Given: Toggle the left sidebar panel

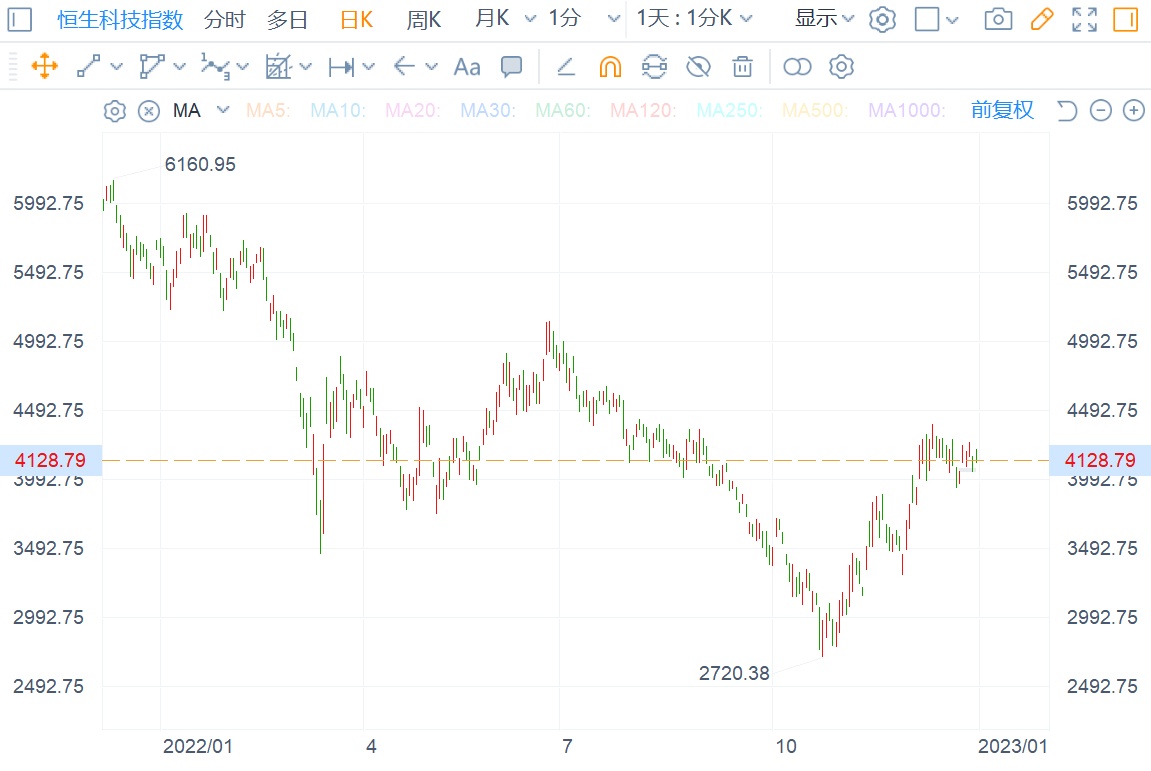Looking at the screenshot, I should (20, 19).
